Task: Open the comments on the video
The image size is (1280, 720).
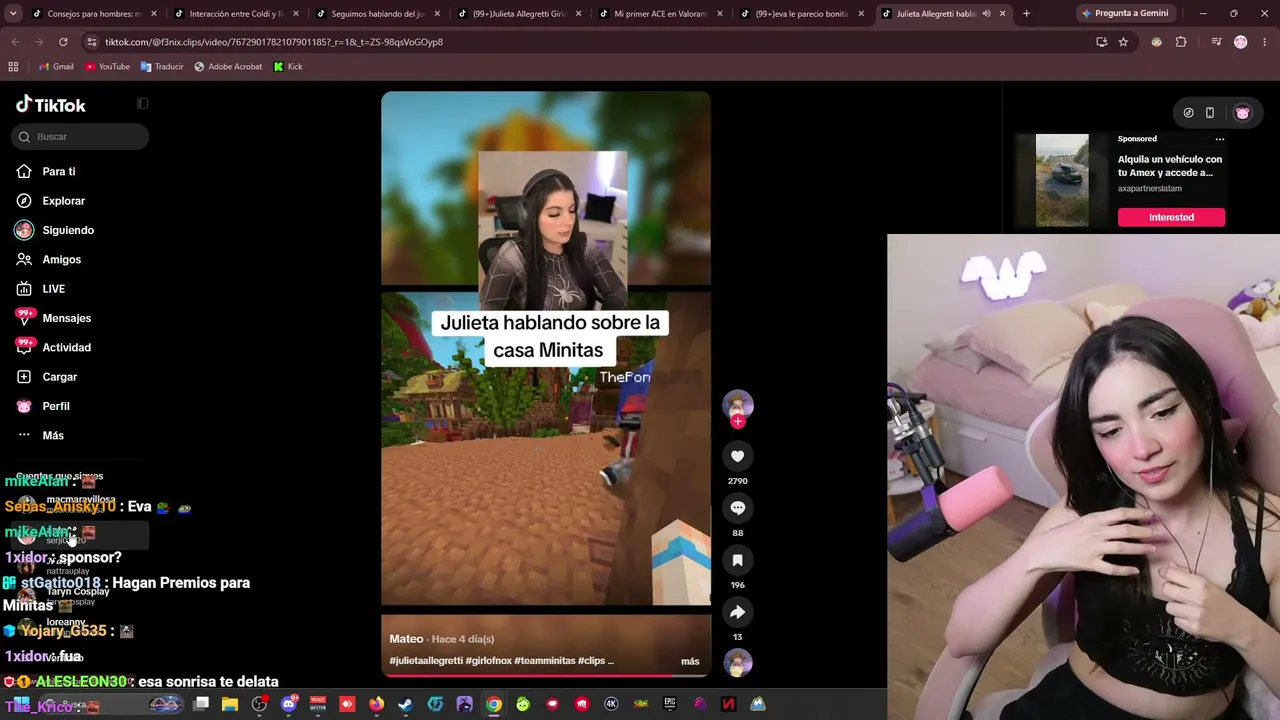Action: click(x=738, y=508)
